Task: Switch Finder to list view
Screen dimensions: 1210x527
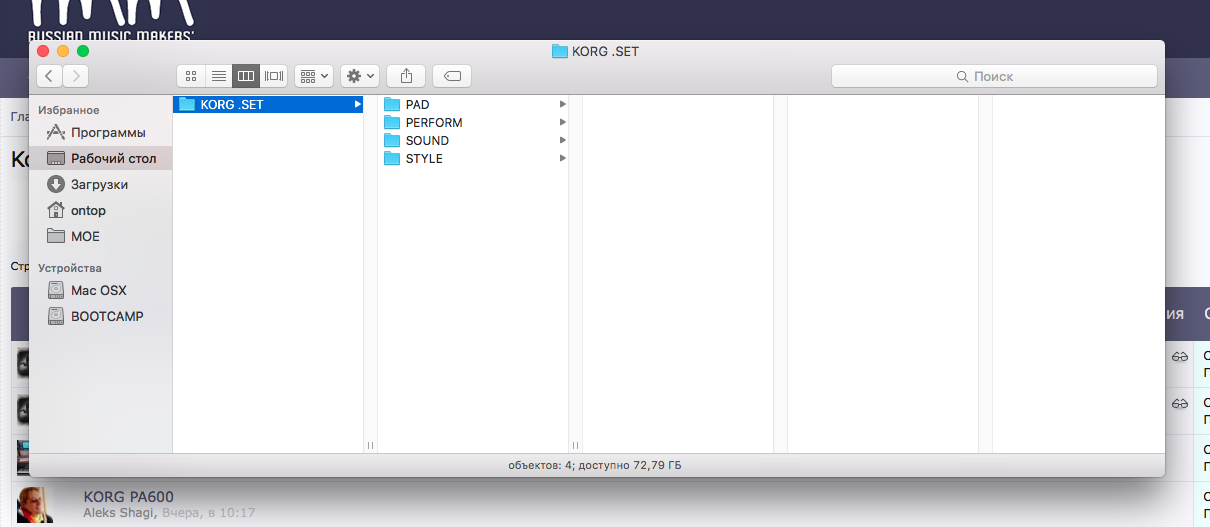Action: tap(218, 76)
